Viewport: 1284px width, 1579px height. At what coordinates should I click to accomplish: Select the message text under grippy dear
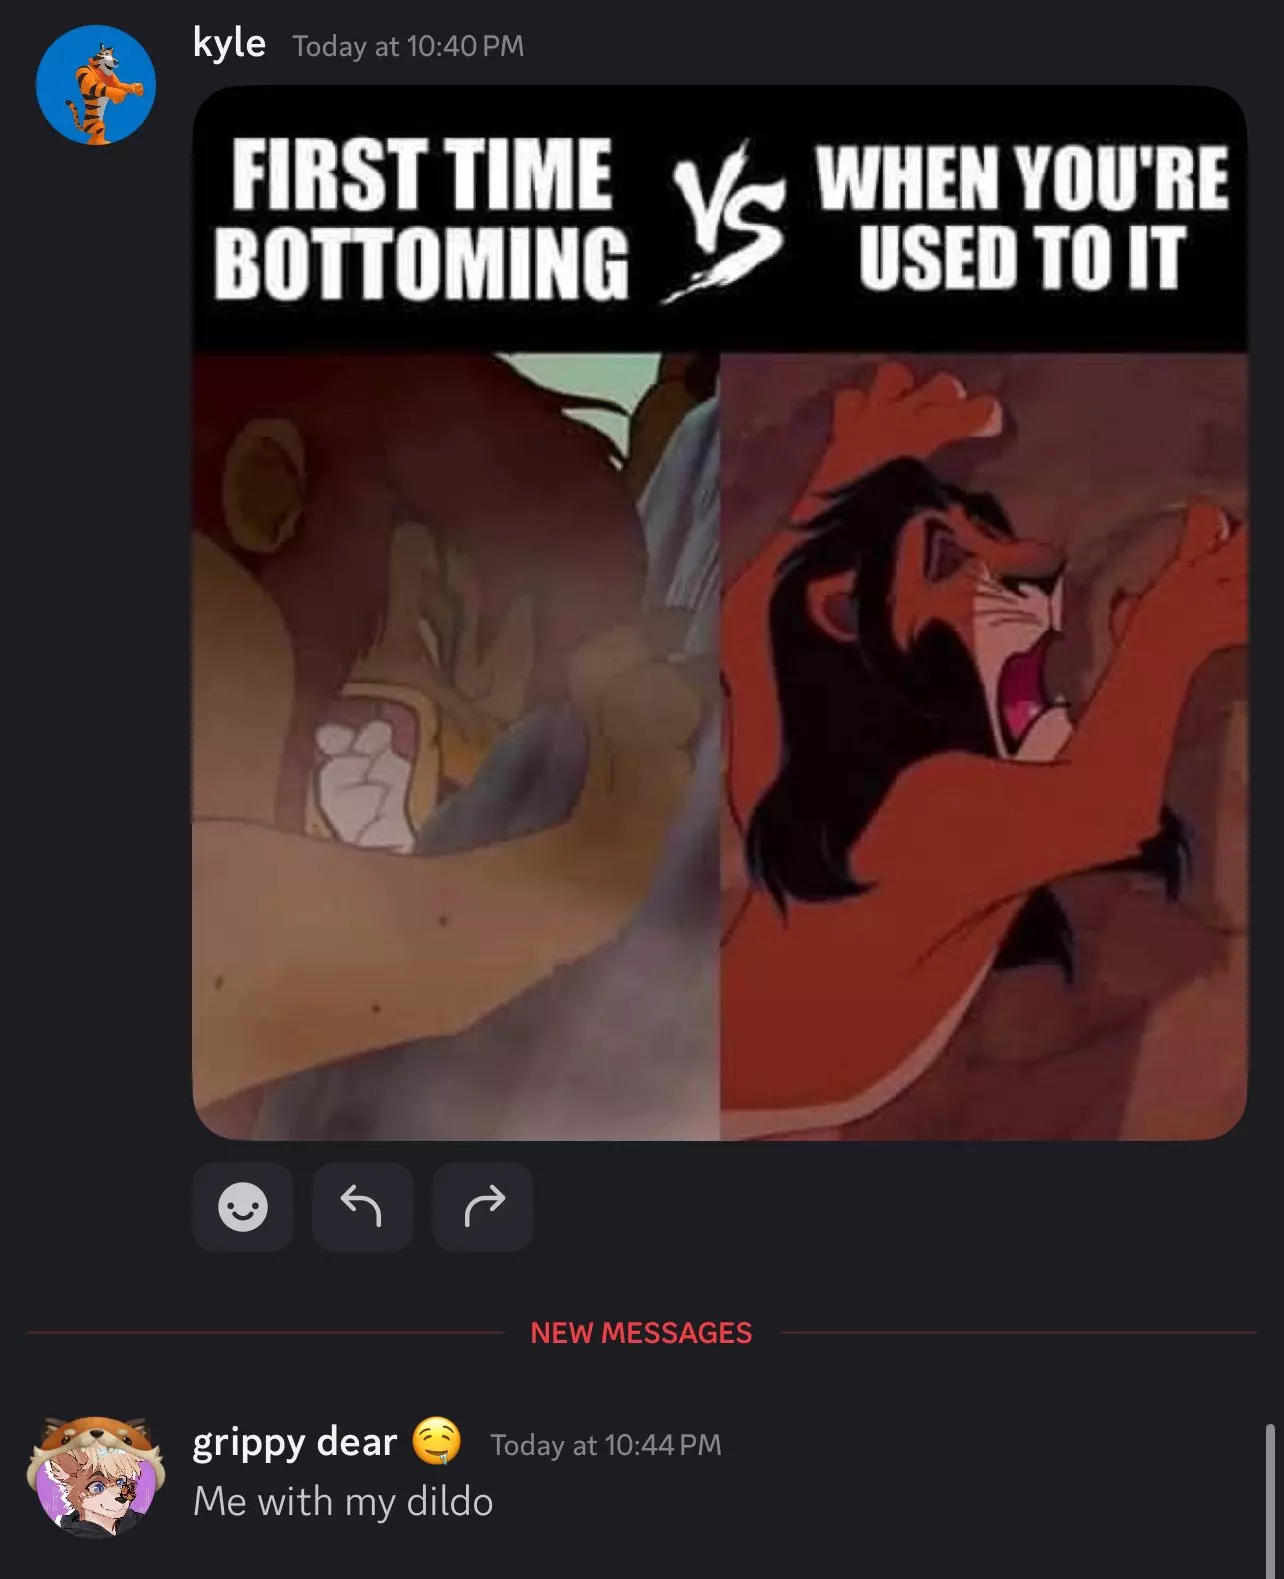point(343,1502)
